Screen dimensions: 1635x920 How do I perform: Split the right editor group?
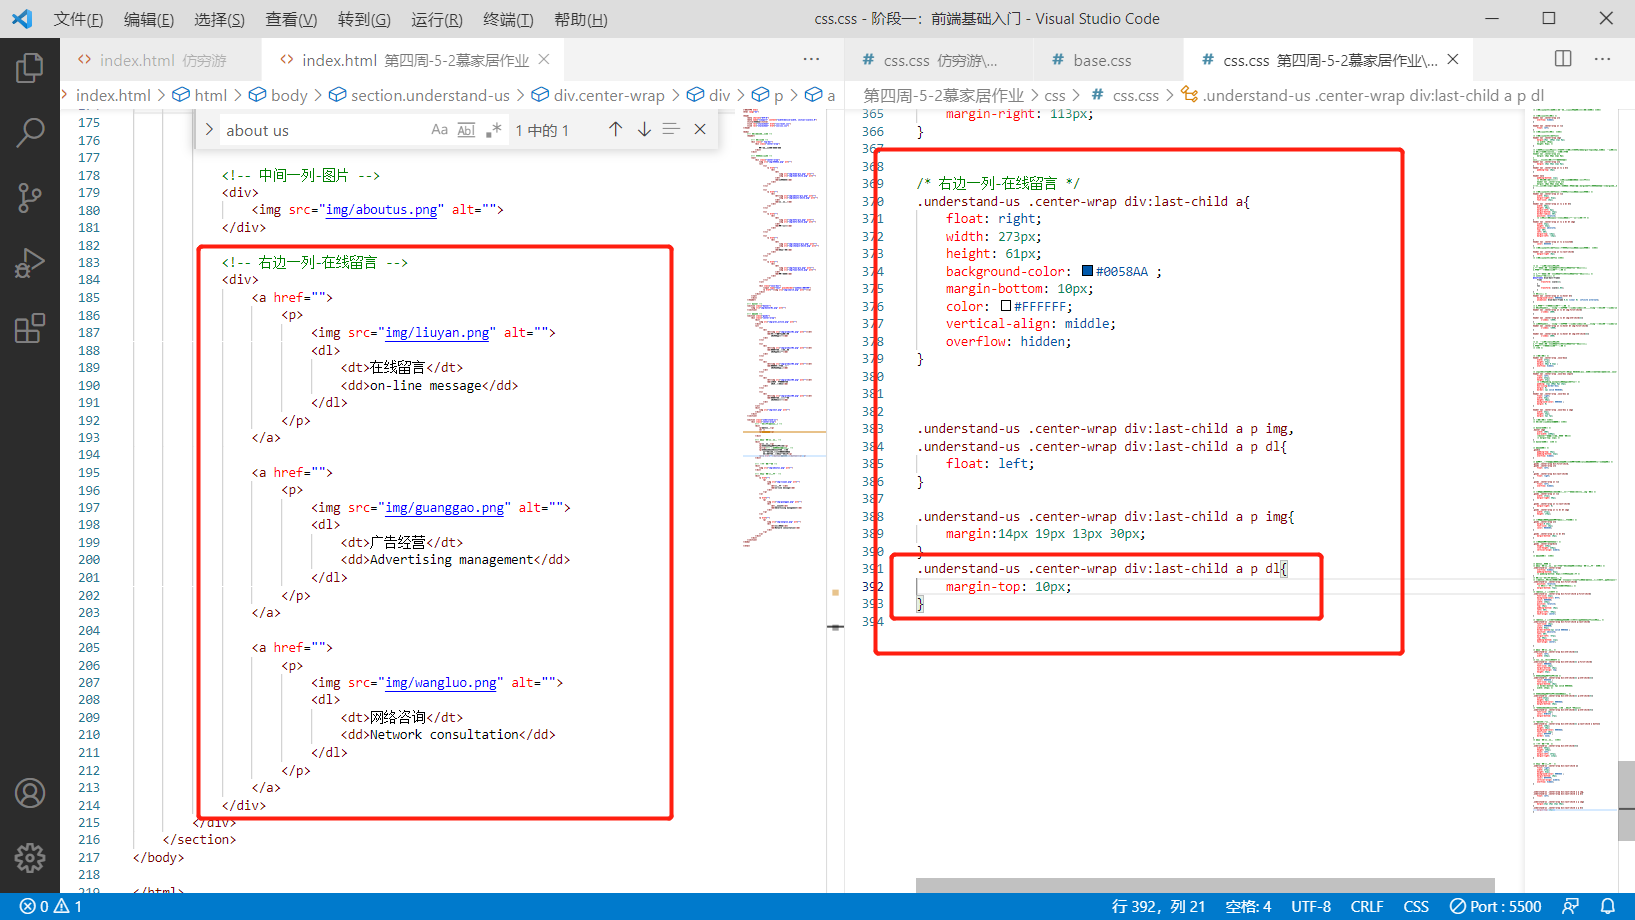(x=1563, y=59)
